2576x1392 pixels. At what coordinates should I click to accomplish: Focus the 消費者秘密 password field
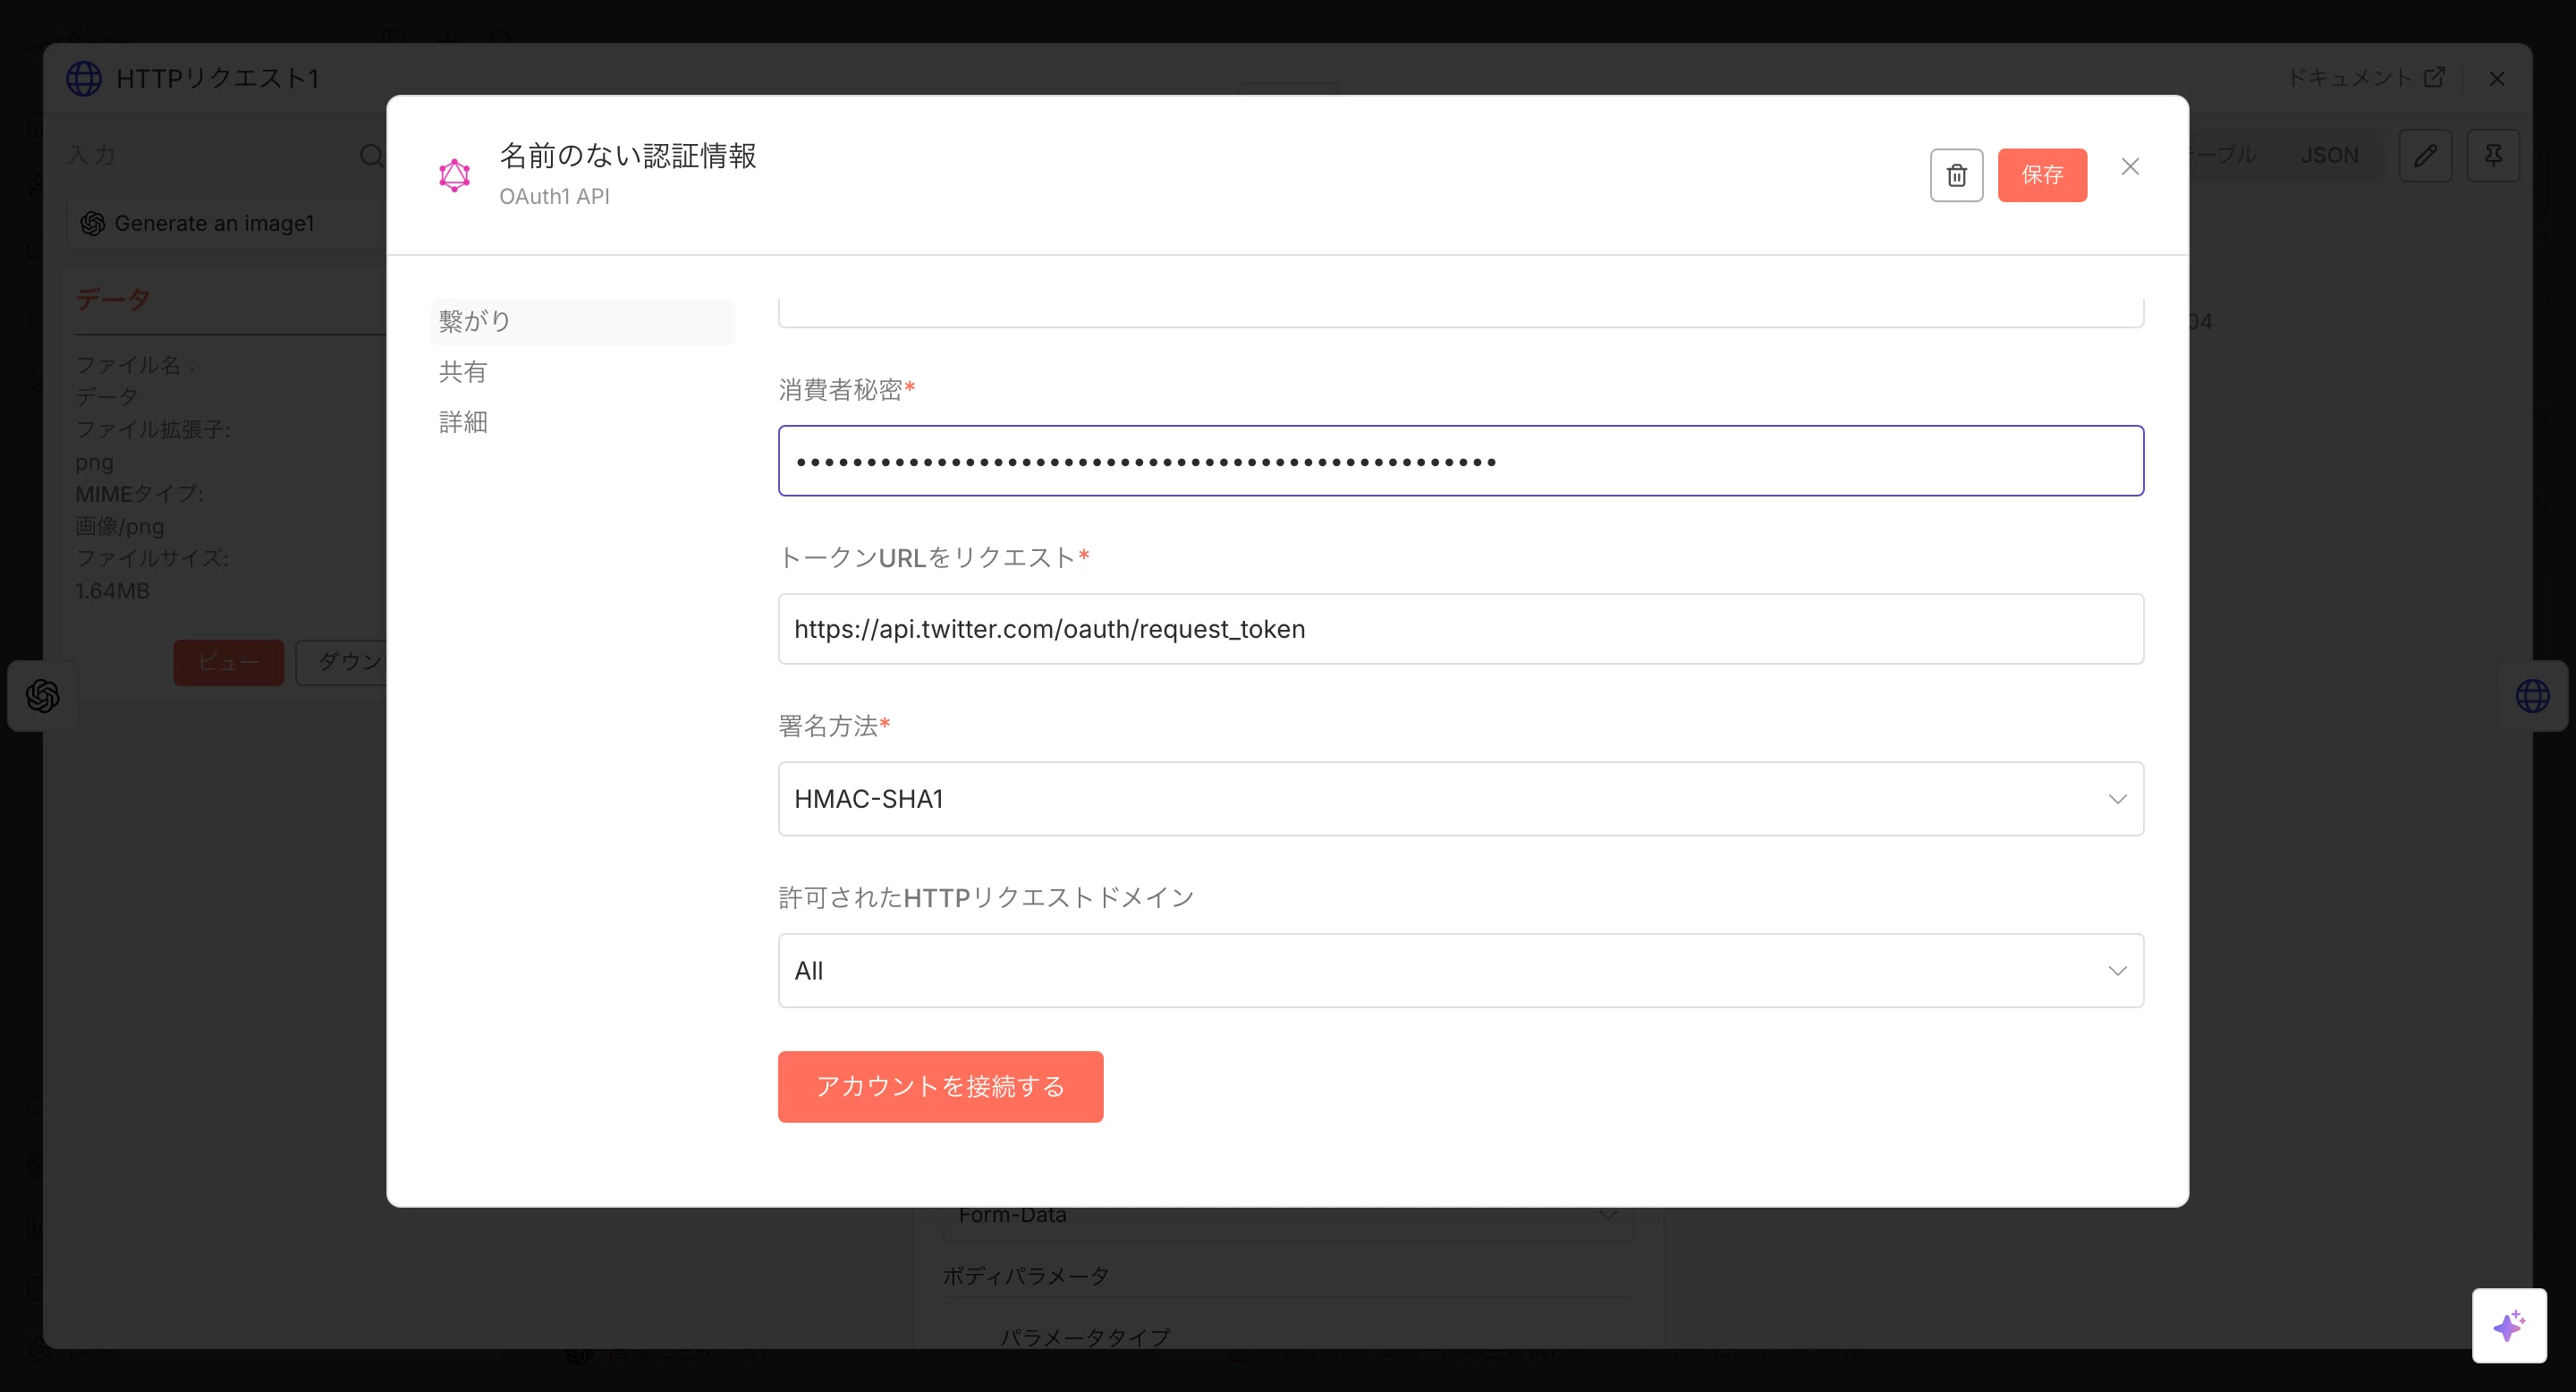(1460, 461)
